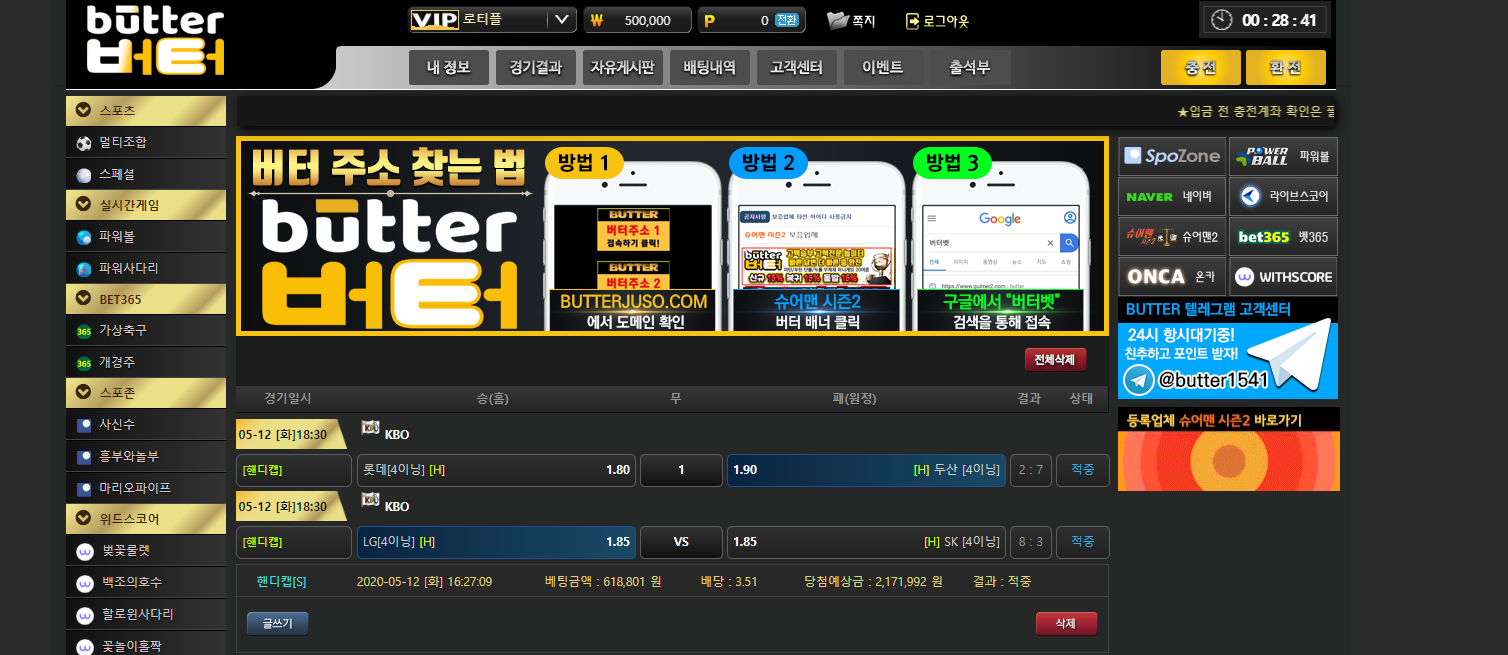Click the SpoZone partner link
1508x655 pixels.
pyautogui.click(x=1171, y=156)
